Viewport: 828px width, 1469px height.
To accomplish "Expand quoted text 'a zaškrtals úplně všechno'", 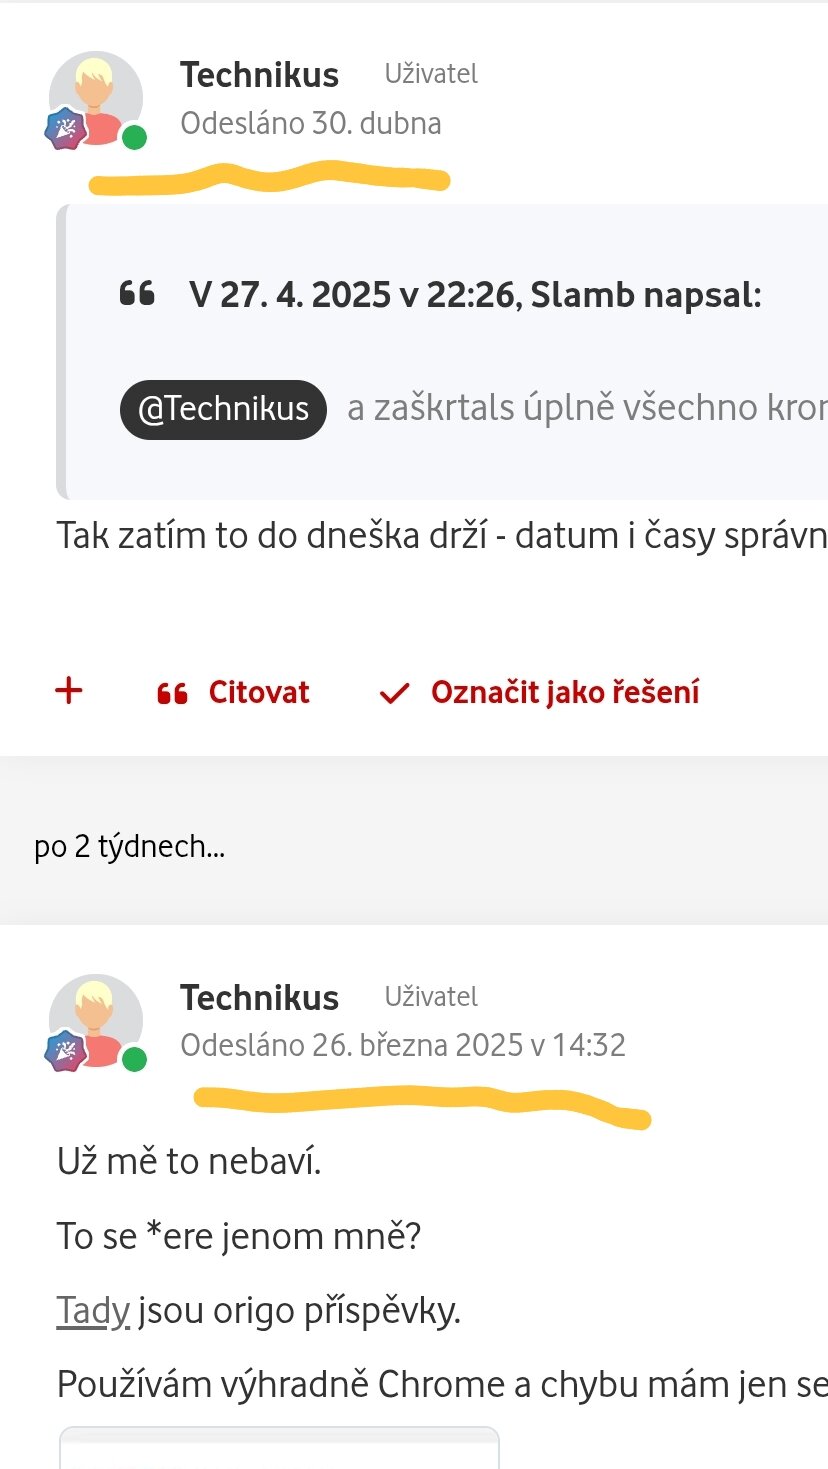I will click(x=587, y=409).
